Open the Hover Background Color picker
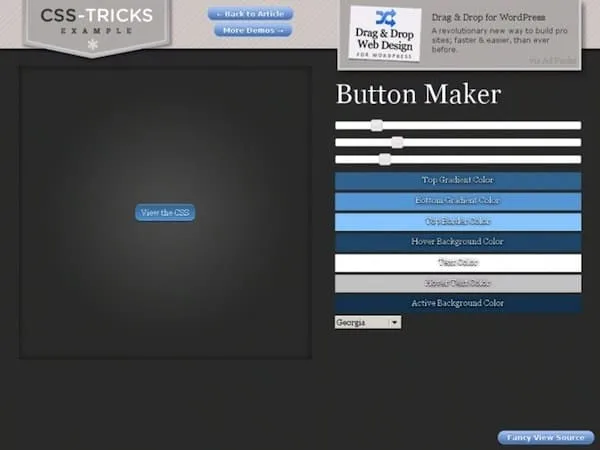This screenshot has height=450, width=600. tap(457, 242)
